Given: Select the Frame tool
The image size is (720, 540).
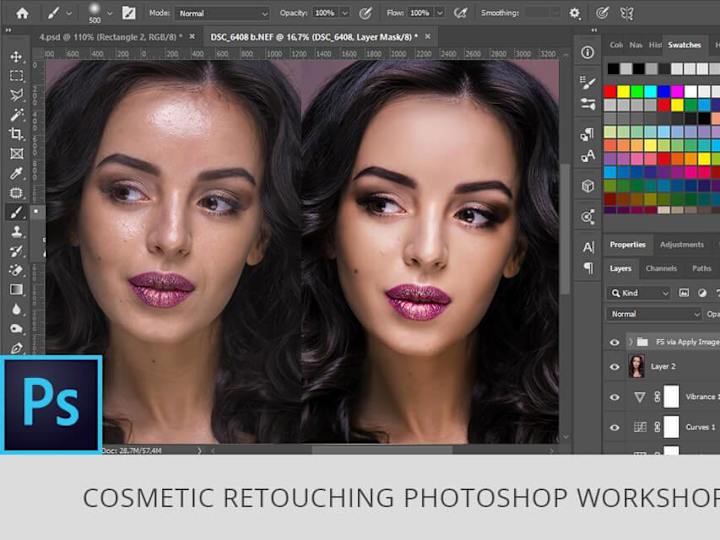Looking at the screenshot, I should pyautogui.click(x=17, y=153).
